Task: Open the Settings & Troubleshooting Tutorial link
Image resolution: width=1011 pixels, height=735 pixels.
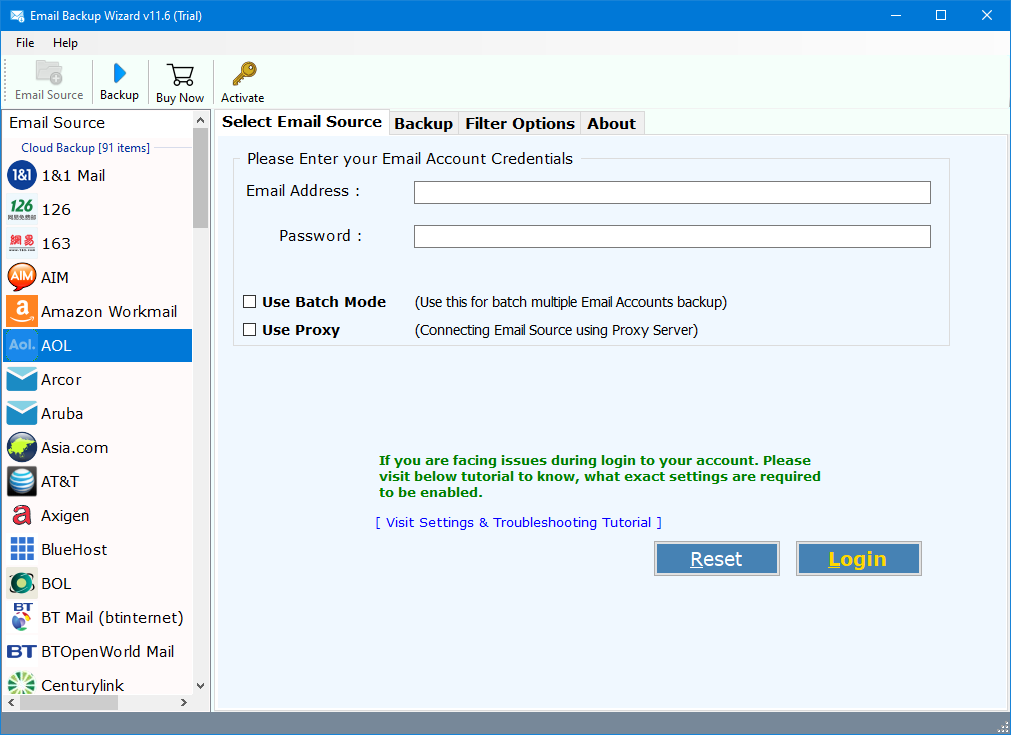Action: tap(517, 522)
